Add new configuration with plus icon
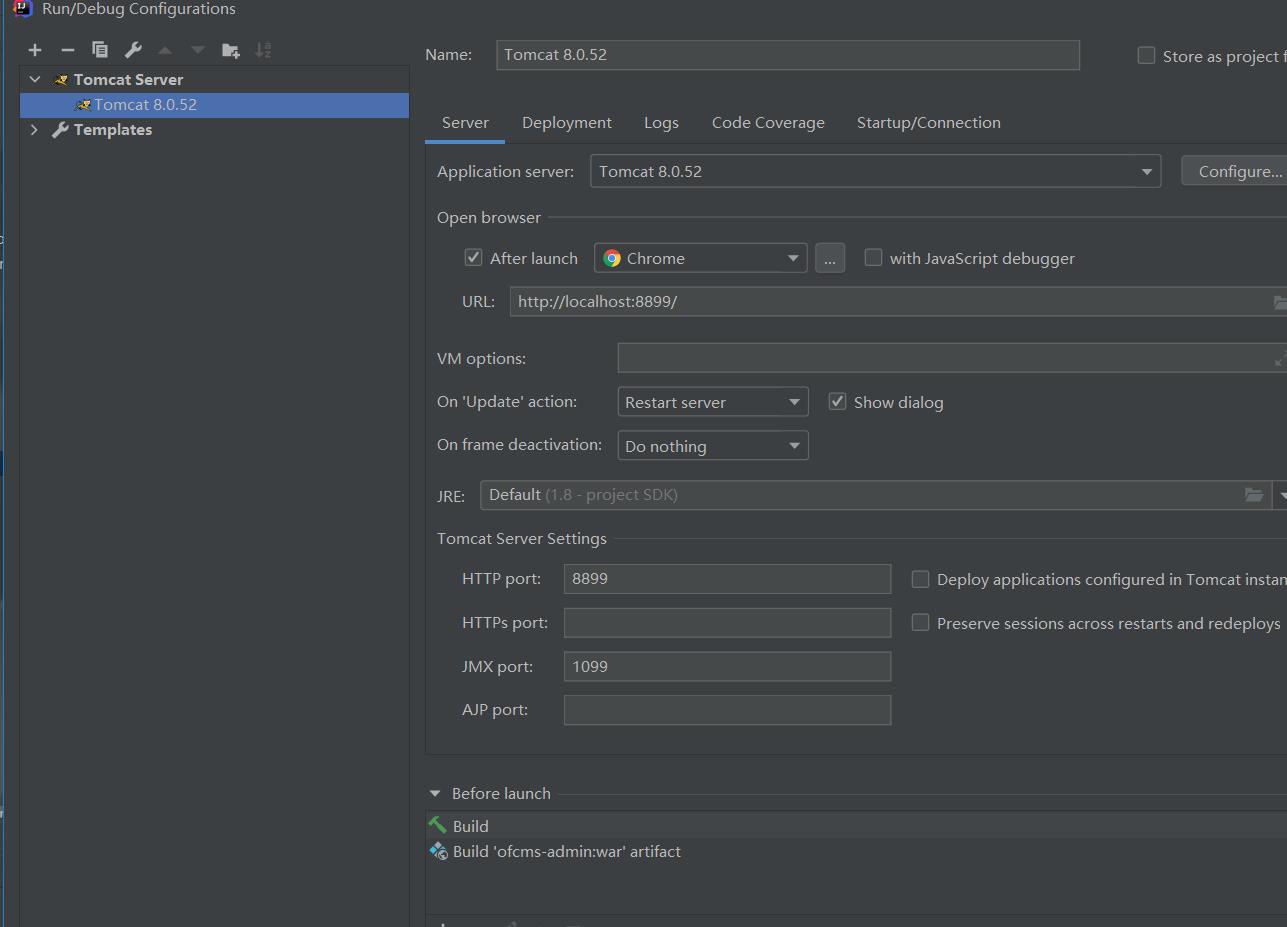The image size is (1287, 927). point(35,50)
